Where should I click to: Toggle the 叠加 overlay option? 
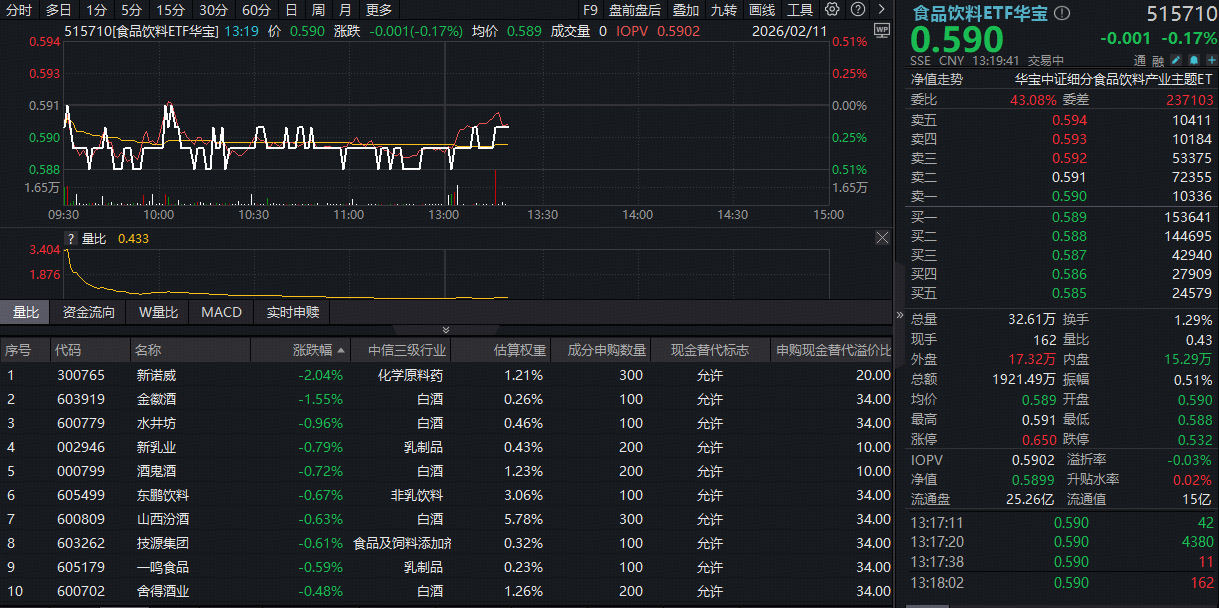[685, 10]
